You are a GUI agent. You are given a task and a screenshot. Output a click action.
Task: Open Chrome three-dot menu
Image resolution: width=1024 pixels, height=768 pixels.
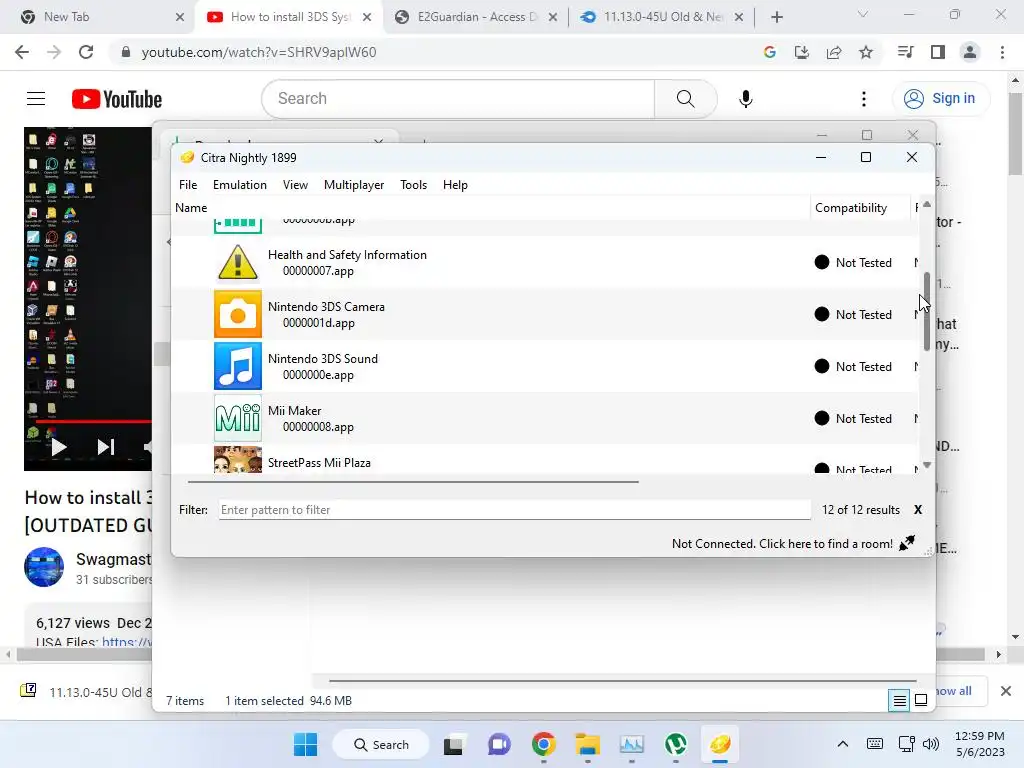[1002, 52]
